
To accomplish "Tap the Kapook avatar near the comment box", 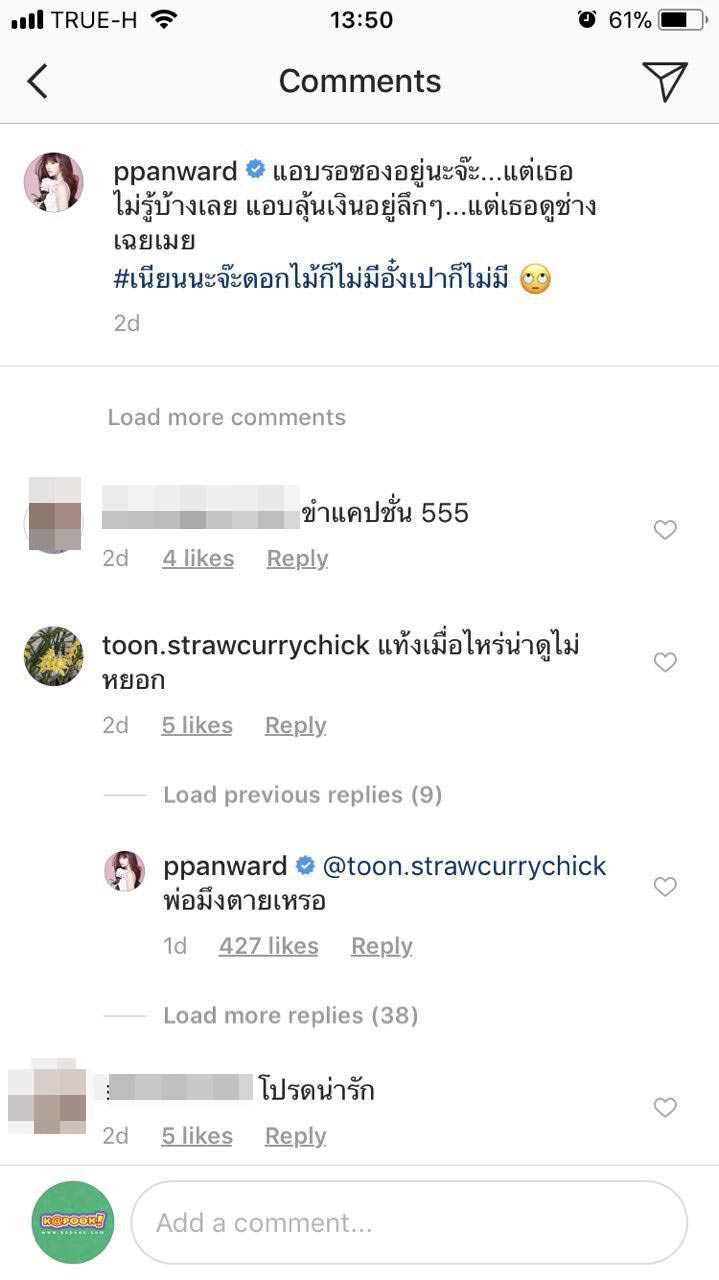I will pos(72,1222).
